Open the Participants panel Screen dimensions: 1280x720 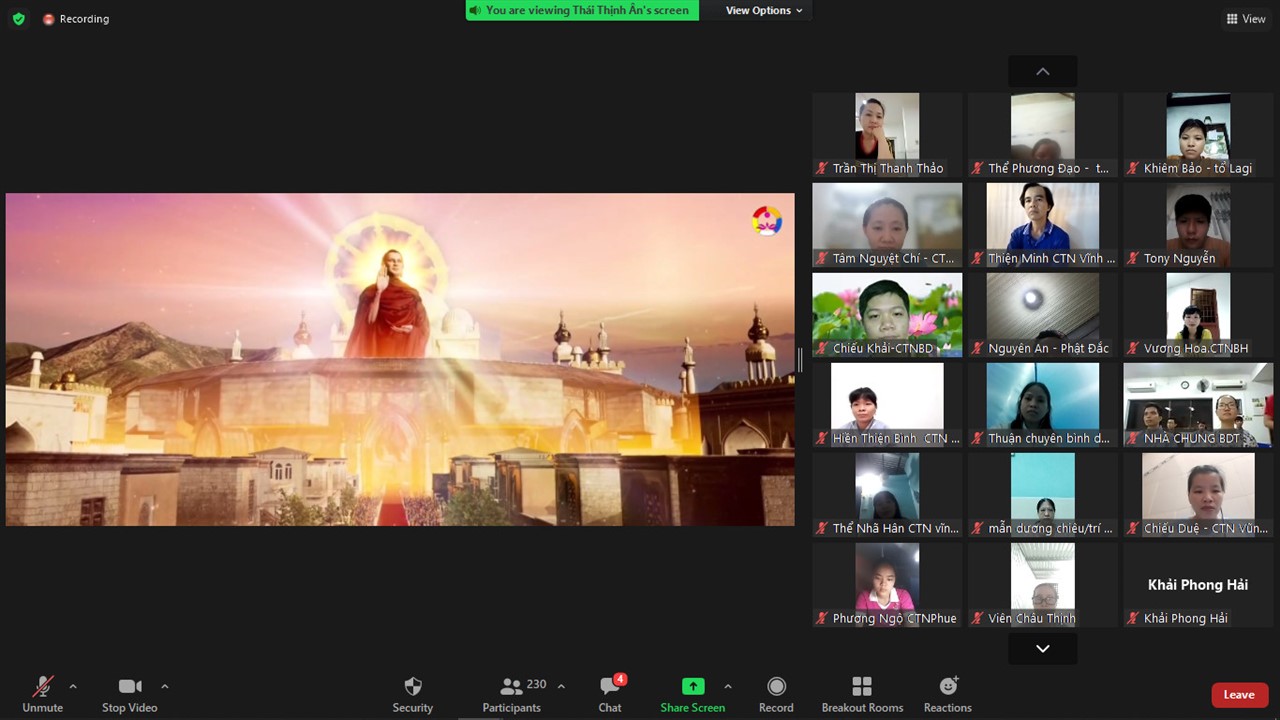coord(512,693)
